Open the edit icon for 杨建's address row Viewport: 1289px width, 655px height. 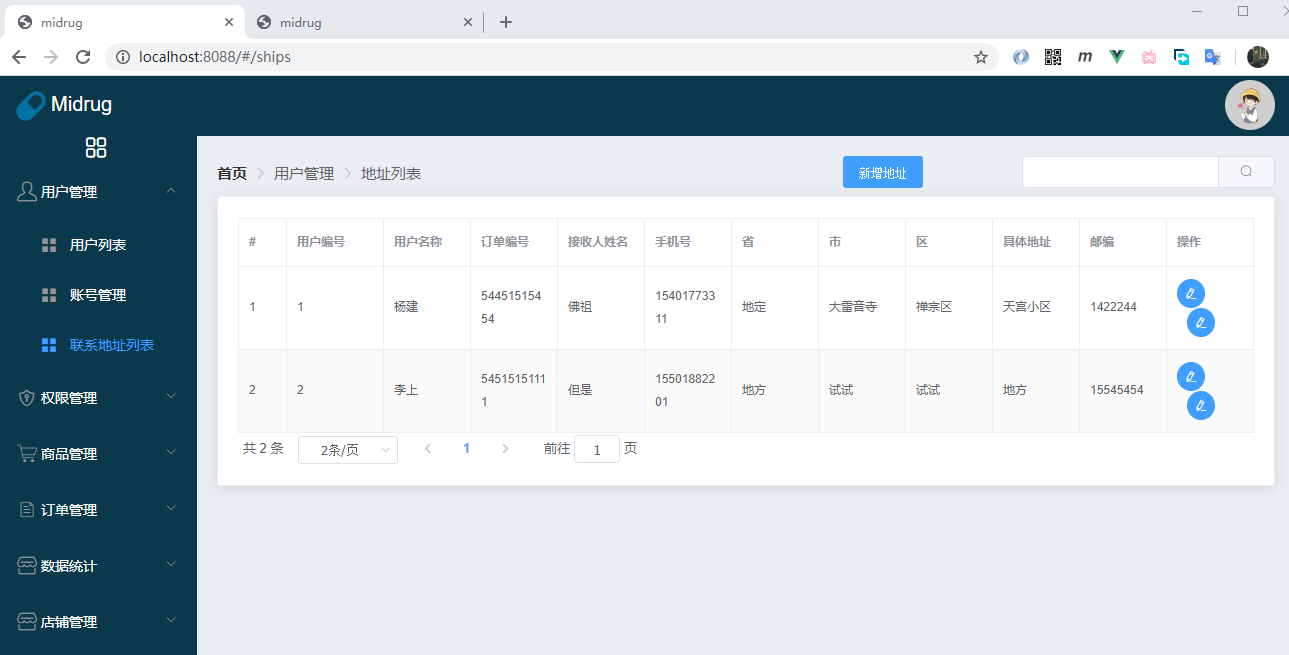(1191, 293)
